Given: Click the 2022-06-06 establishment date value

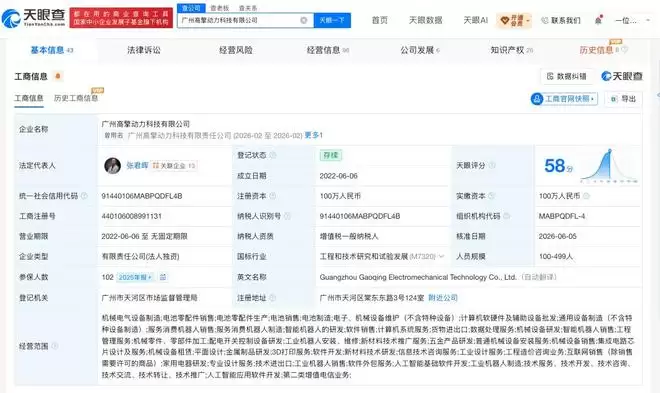Looking at the screenshot, I should pos(338,175).
